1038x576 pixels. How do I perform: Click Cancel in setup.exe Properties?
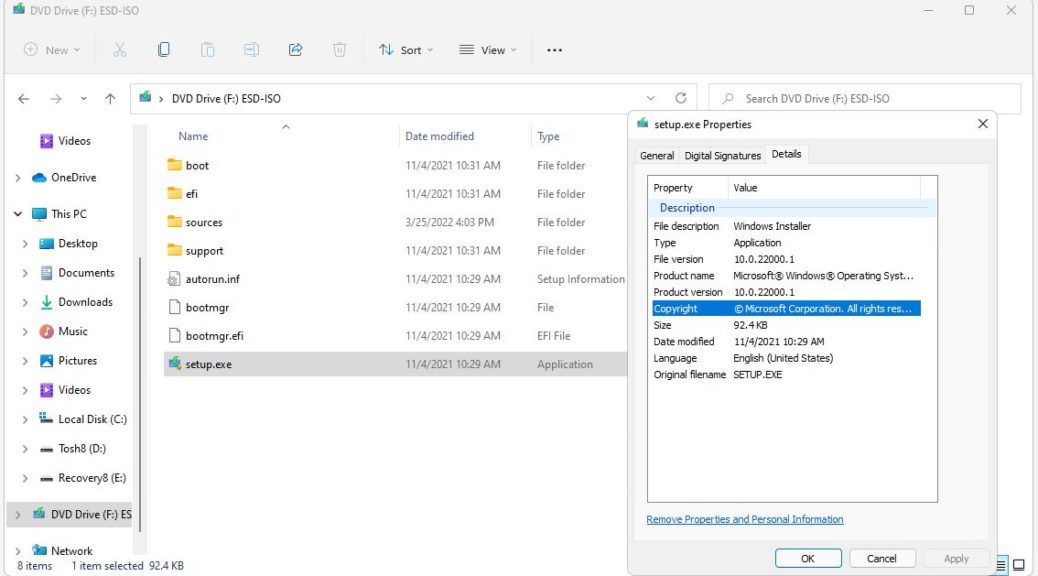[882, 558]
